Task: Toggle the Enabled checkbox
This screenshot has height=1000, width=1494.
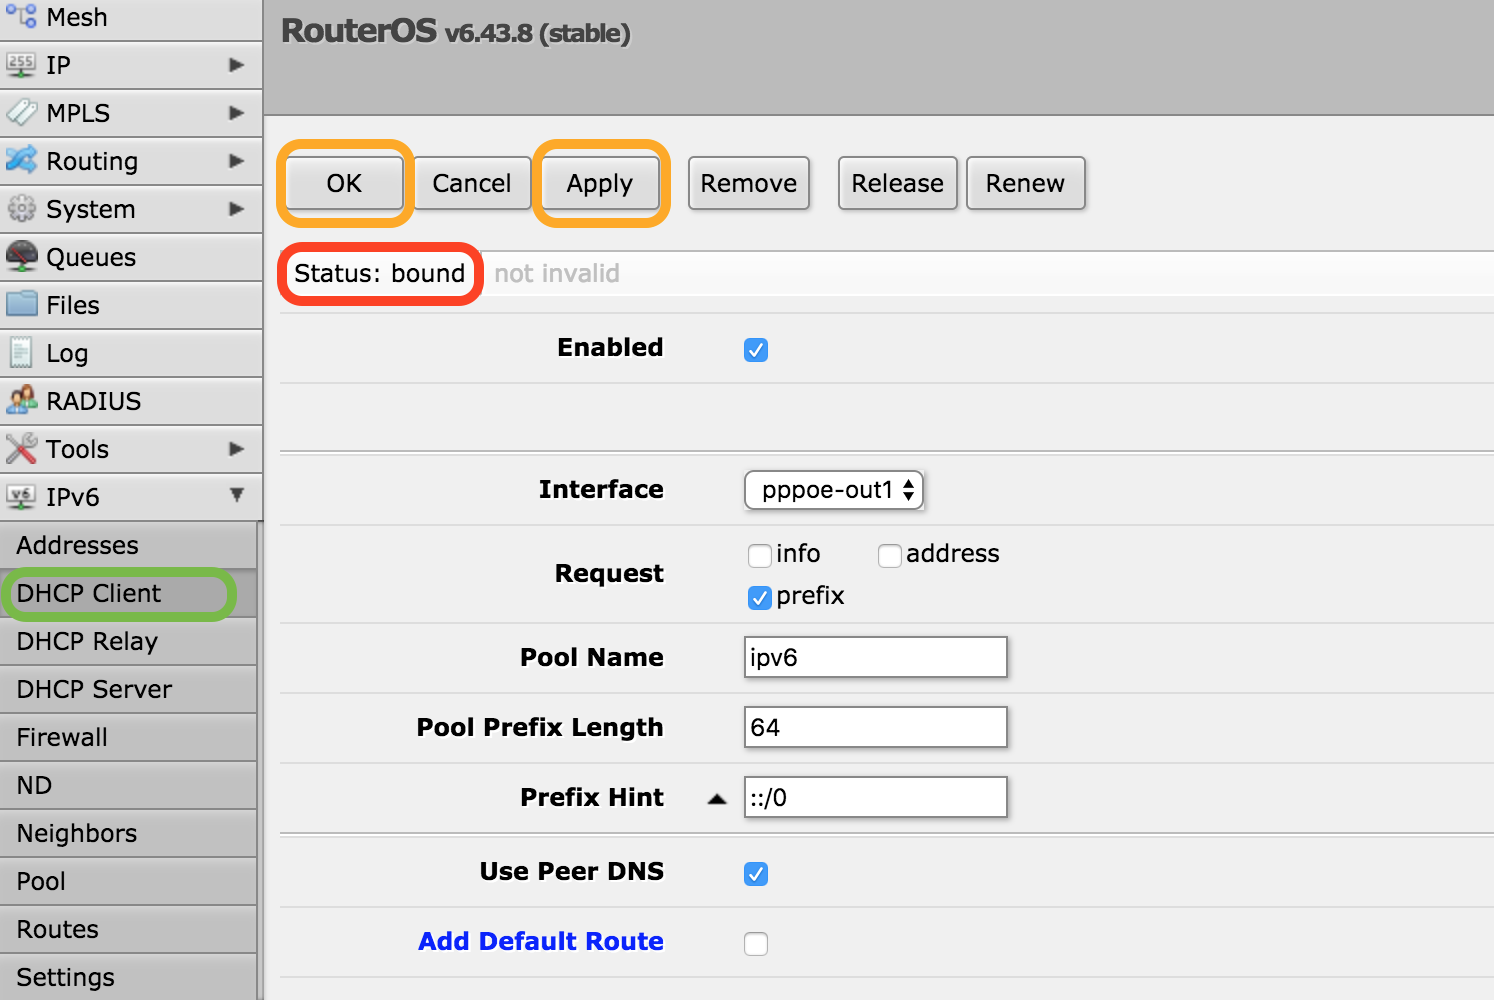Action: 756,350
